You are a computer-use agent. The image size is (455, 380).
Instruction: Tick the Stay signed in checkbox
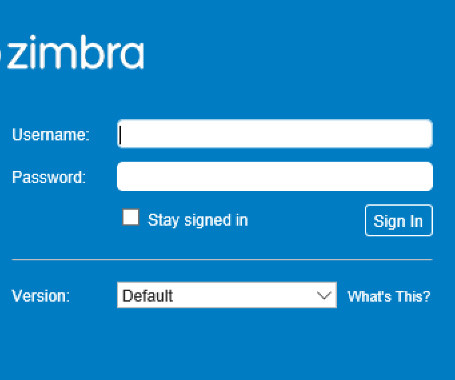coord(131,217)
